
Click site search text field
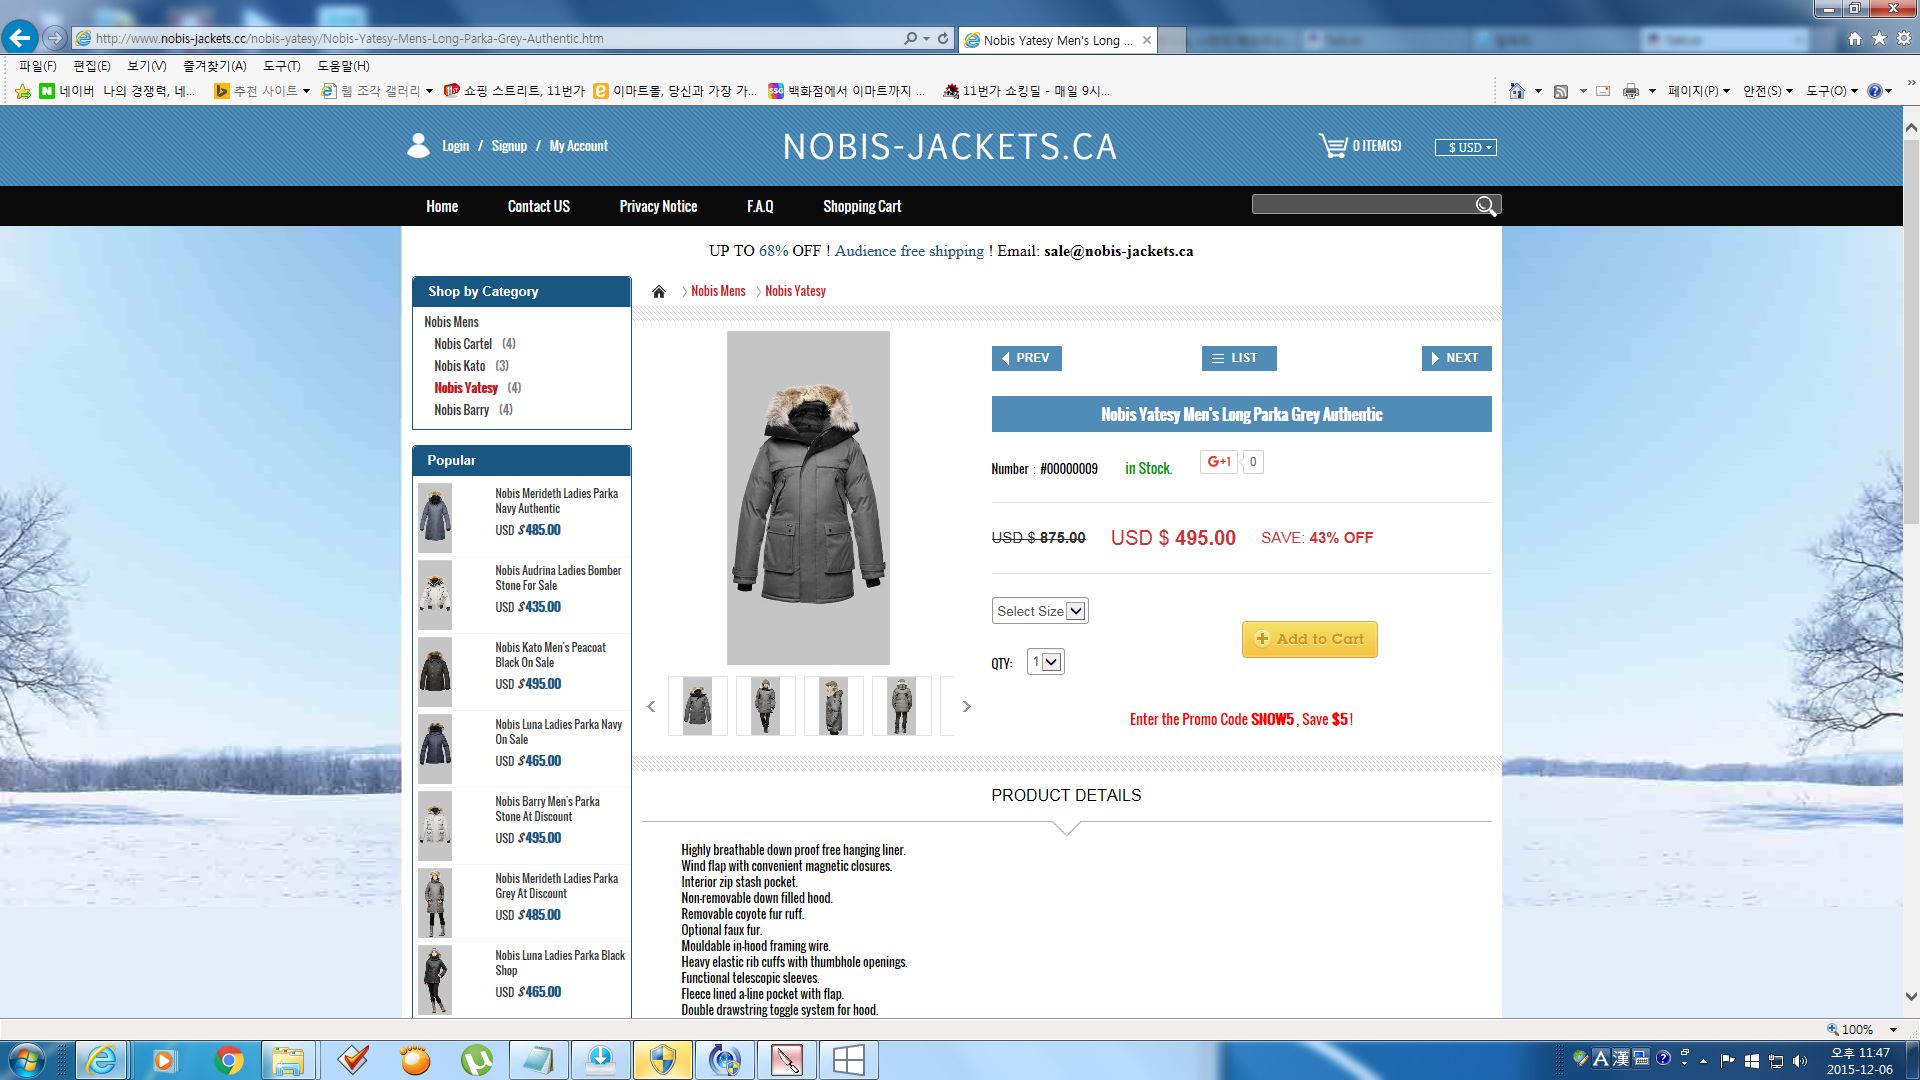pyautogui.click(x=1361, y=205)
